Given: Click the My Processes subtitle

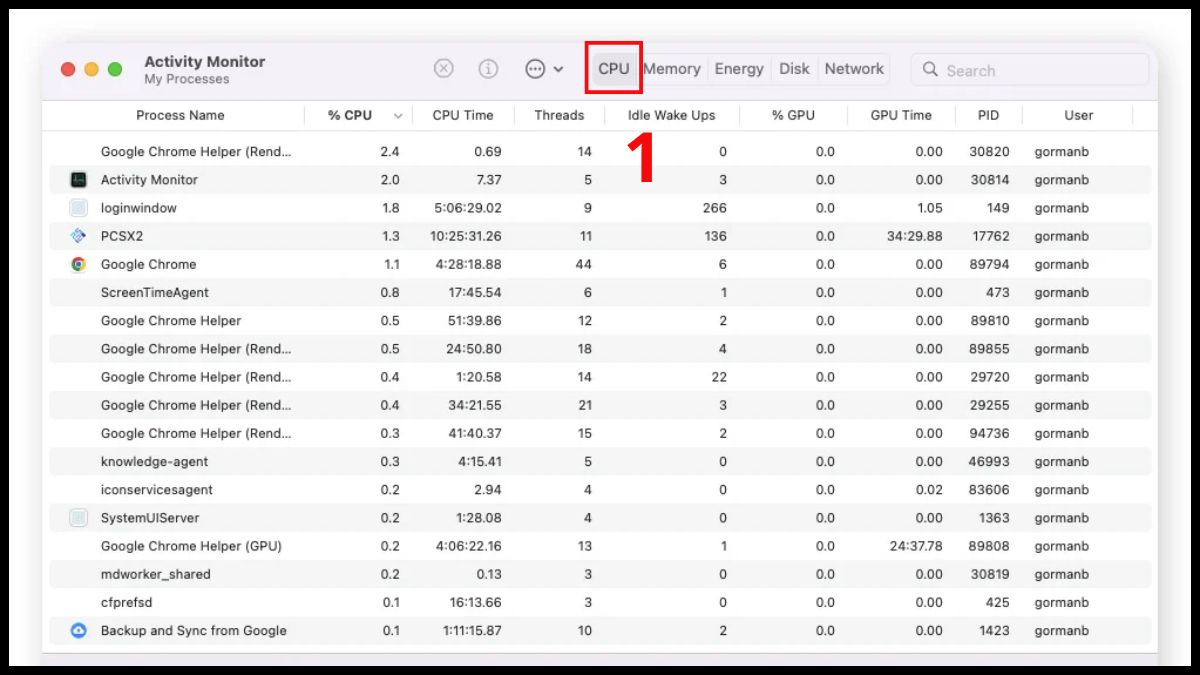Looking at the screenshot, I should pyautogui.click(x=187, y=79).
